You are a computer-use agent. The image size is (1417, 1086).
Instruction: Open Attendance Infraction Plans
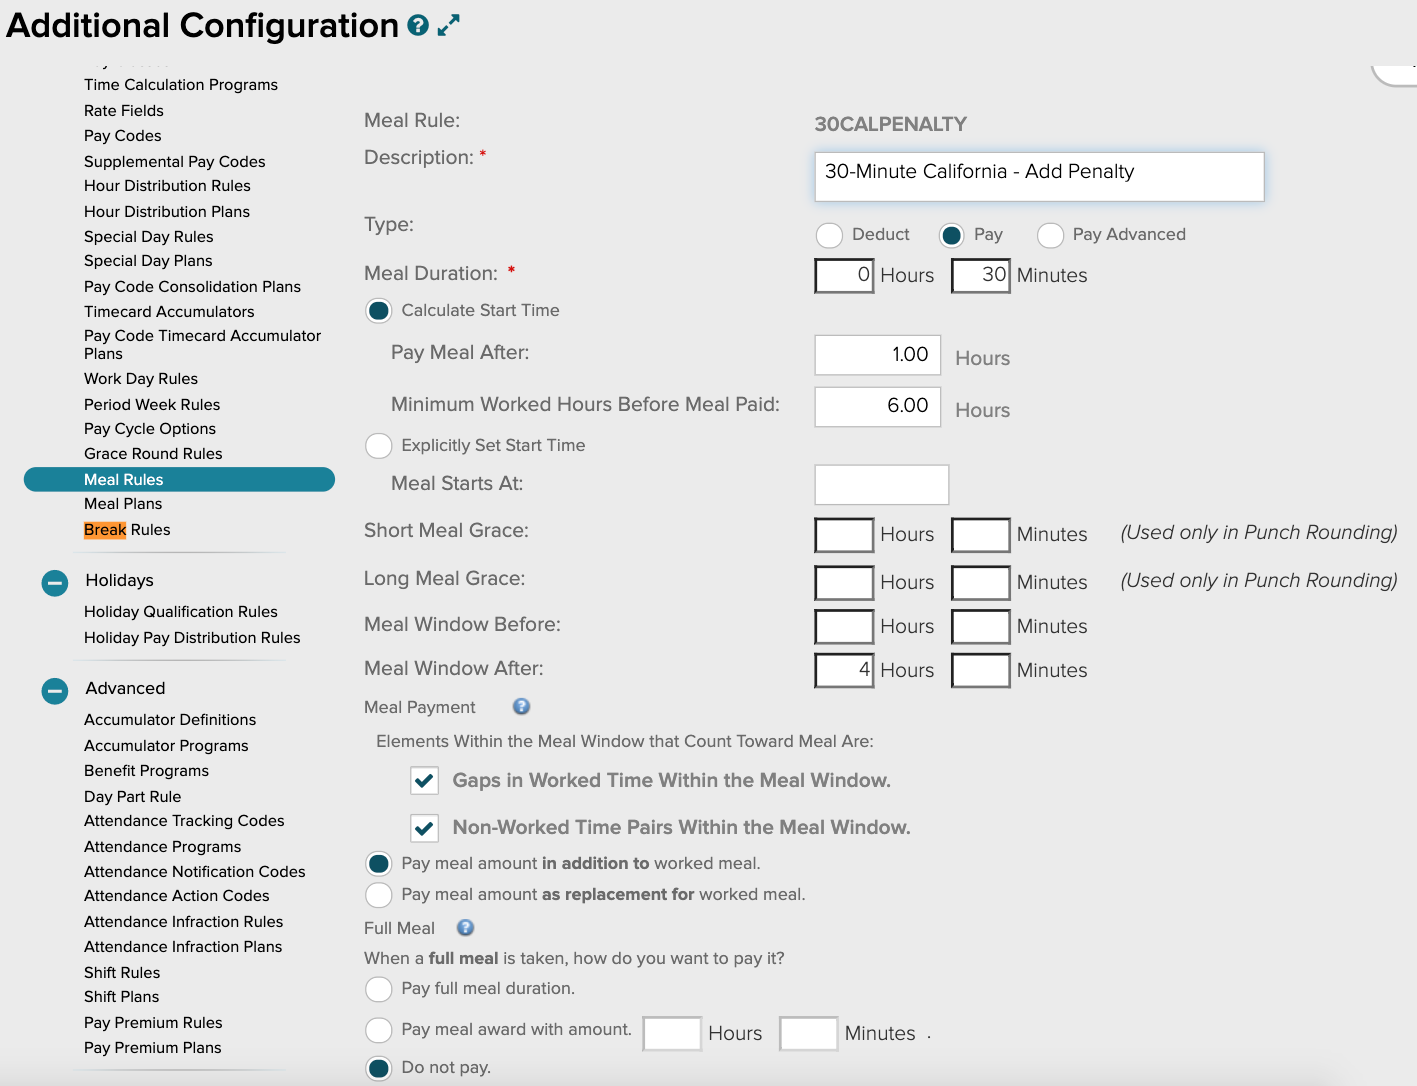click(183, 947)
